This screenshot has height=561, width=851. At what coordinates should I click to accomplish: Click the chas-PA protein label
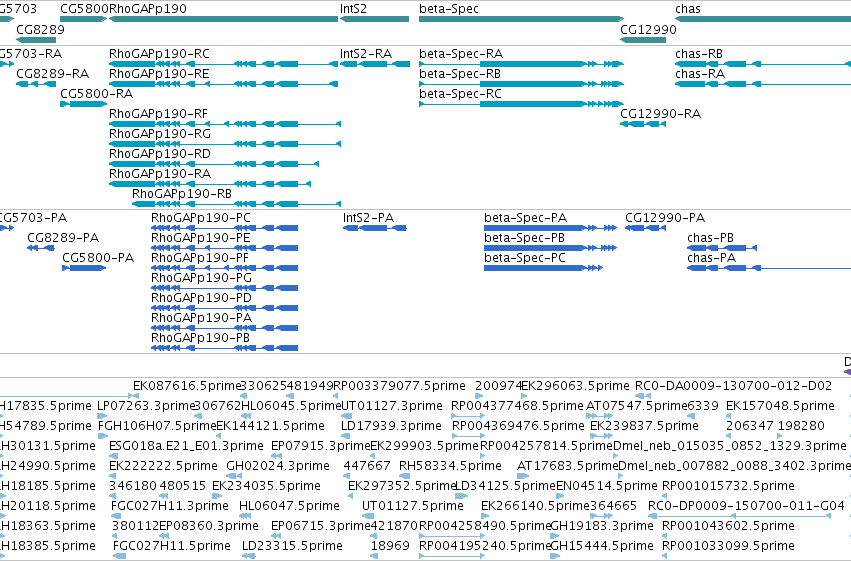click(x=712, y=258)
